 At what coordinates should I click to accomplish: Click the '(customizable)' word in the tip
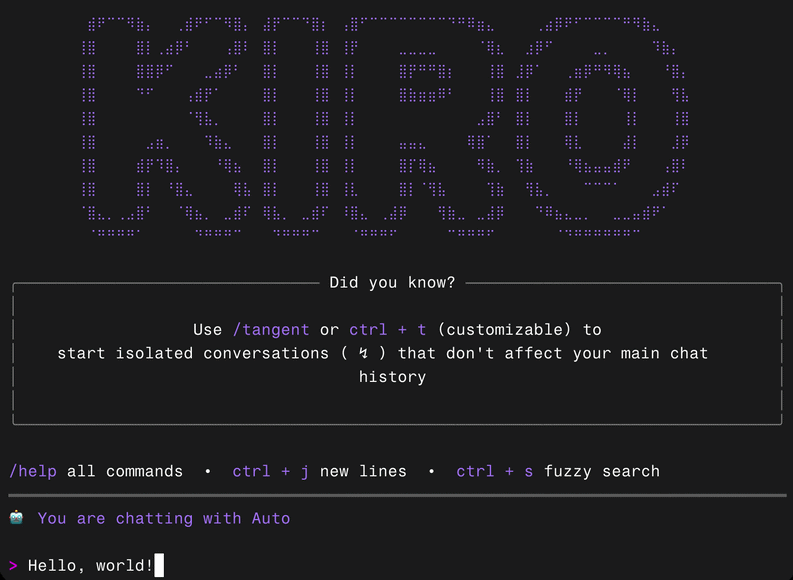click(x=504, y=330)
